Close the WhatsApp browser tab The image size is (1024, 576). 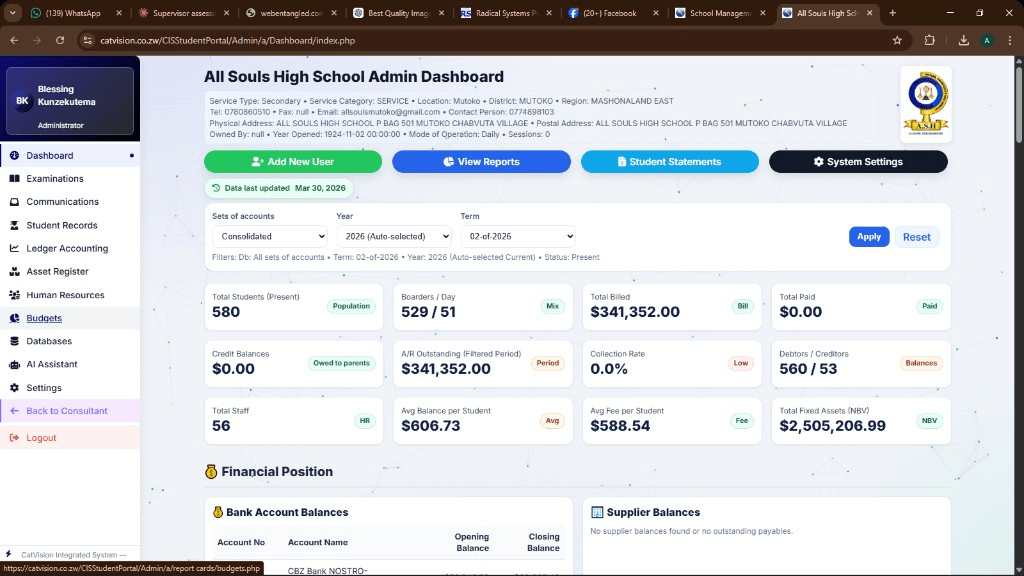point(119,13)
